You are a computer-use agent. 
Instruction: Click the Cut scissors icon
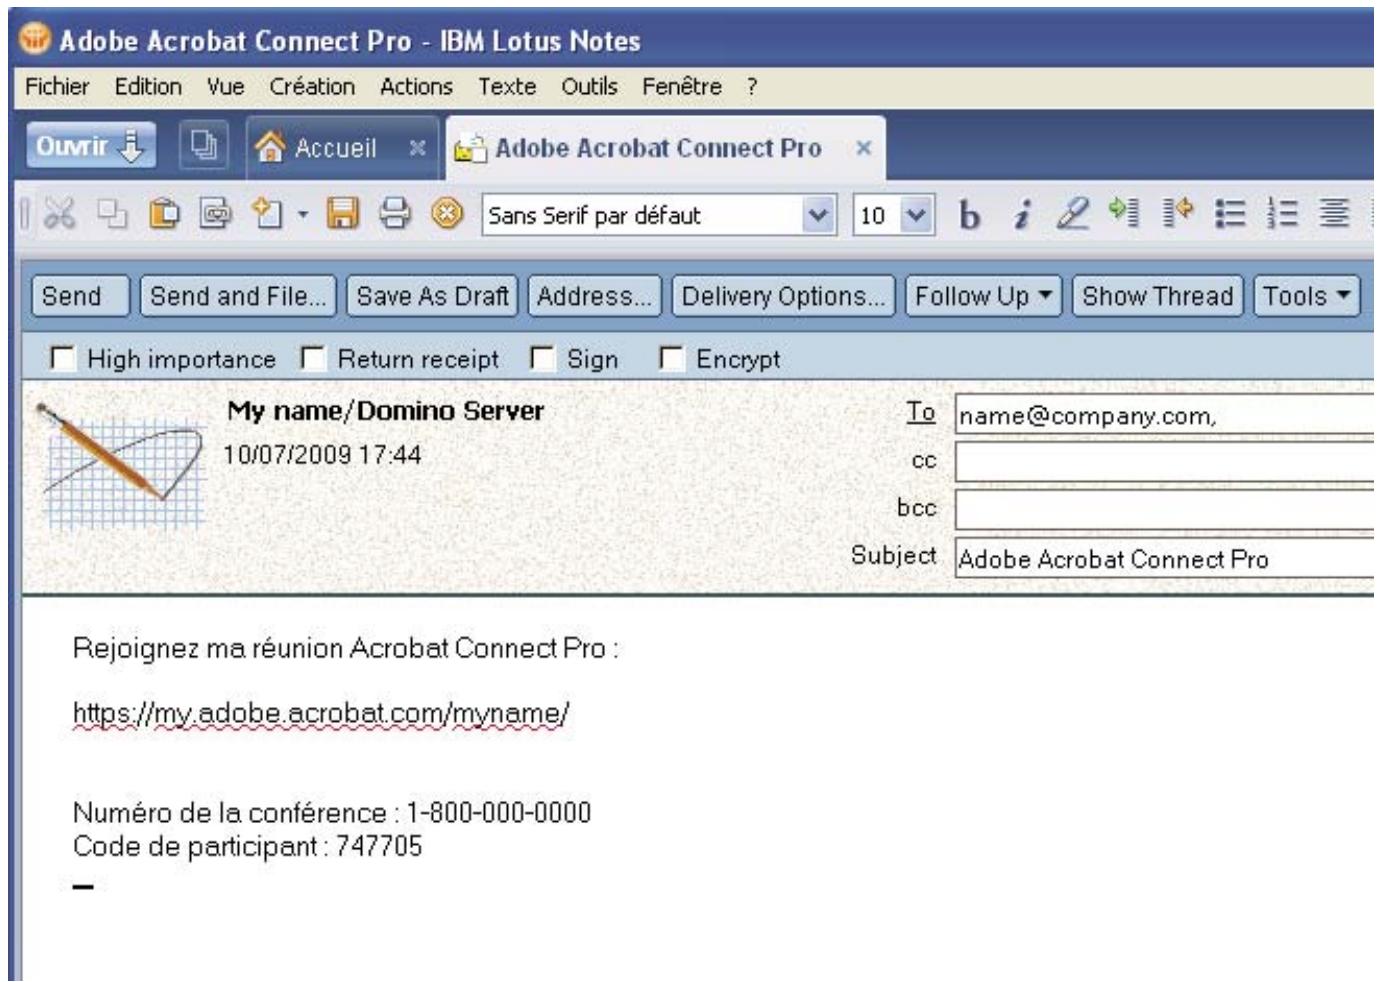pos(60,213)
